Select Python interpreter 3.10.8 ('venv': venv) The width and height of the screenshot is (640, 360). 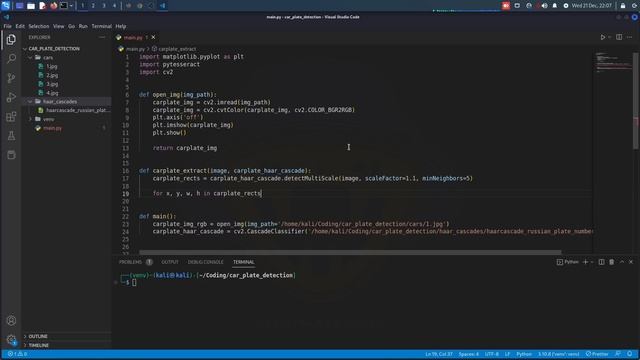coord(558,354)
